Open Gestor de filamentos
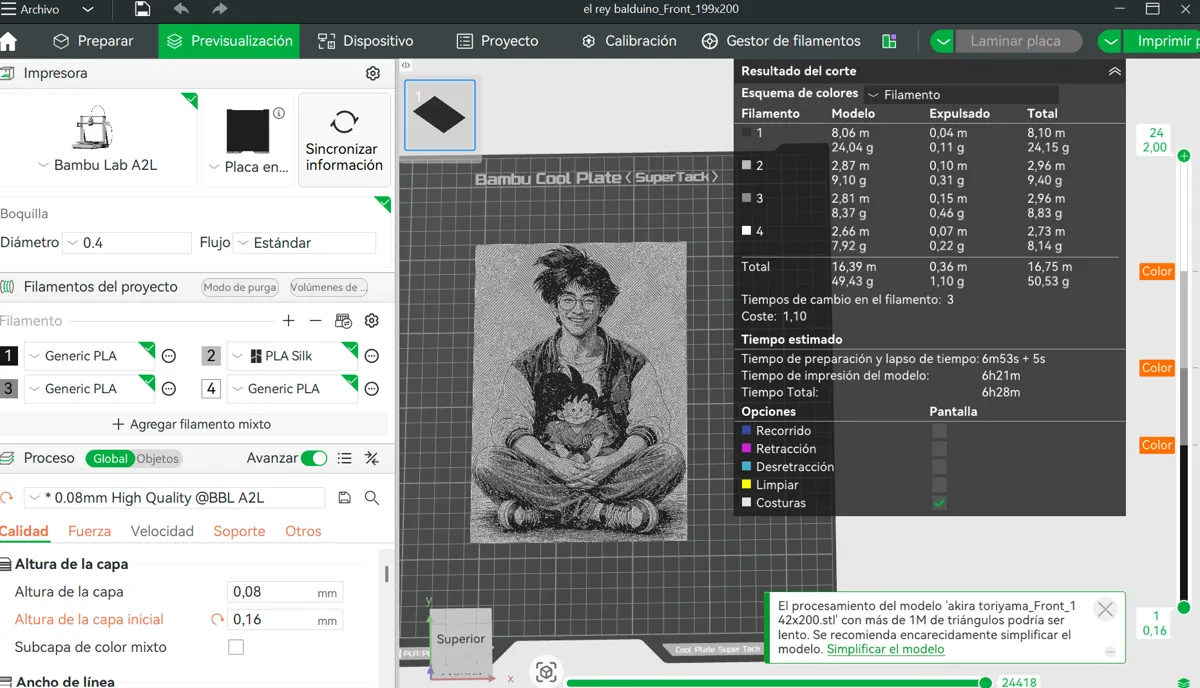 click(x=781, y=41)
